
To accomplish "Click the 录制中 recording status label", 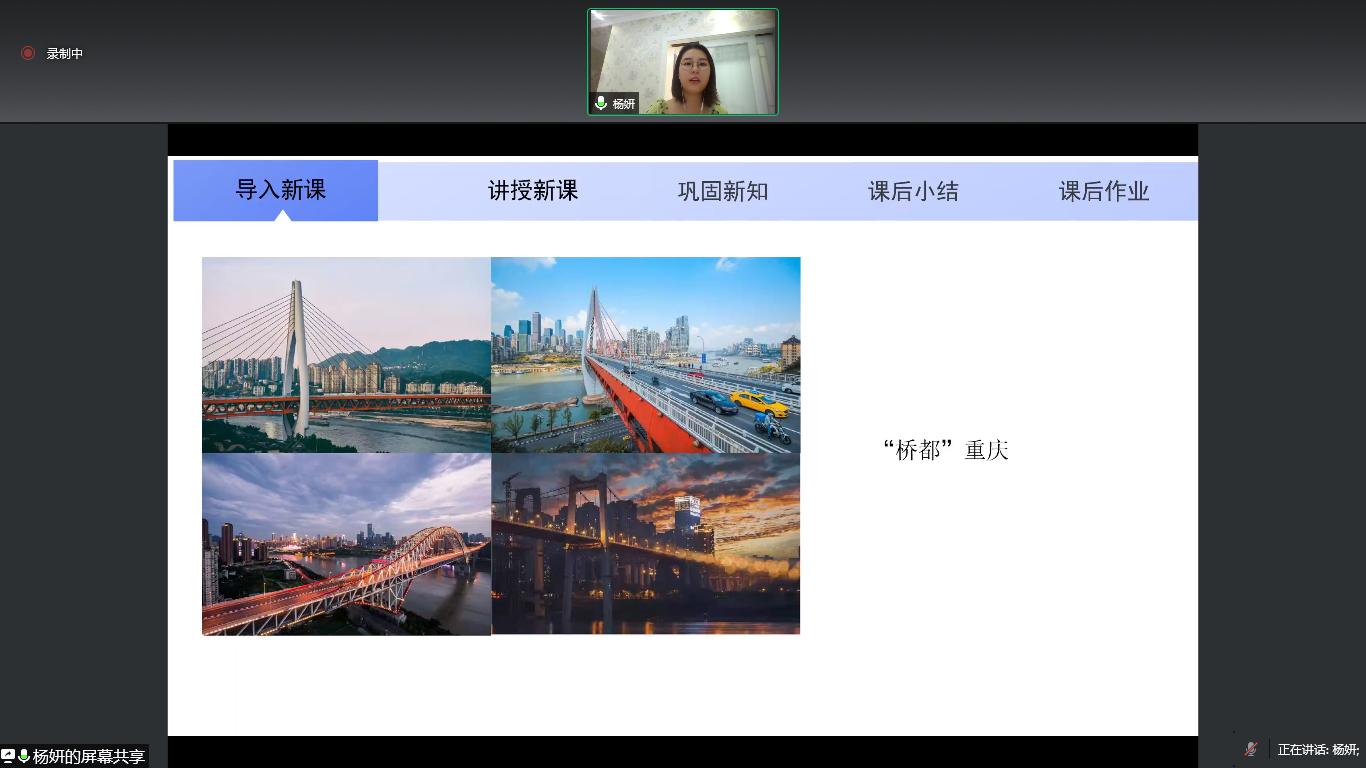I will [65, 54].
